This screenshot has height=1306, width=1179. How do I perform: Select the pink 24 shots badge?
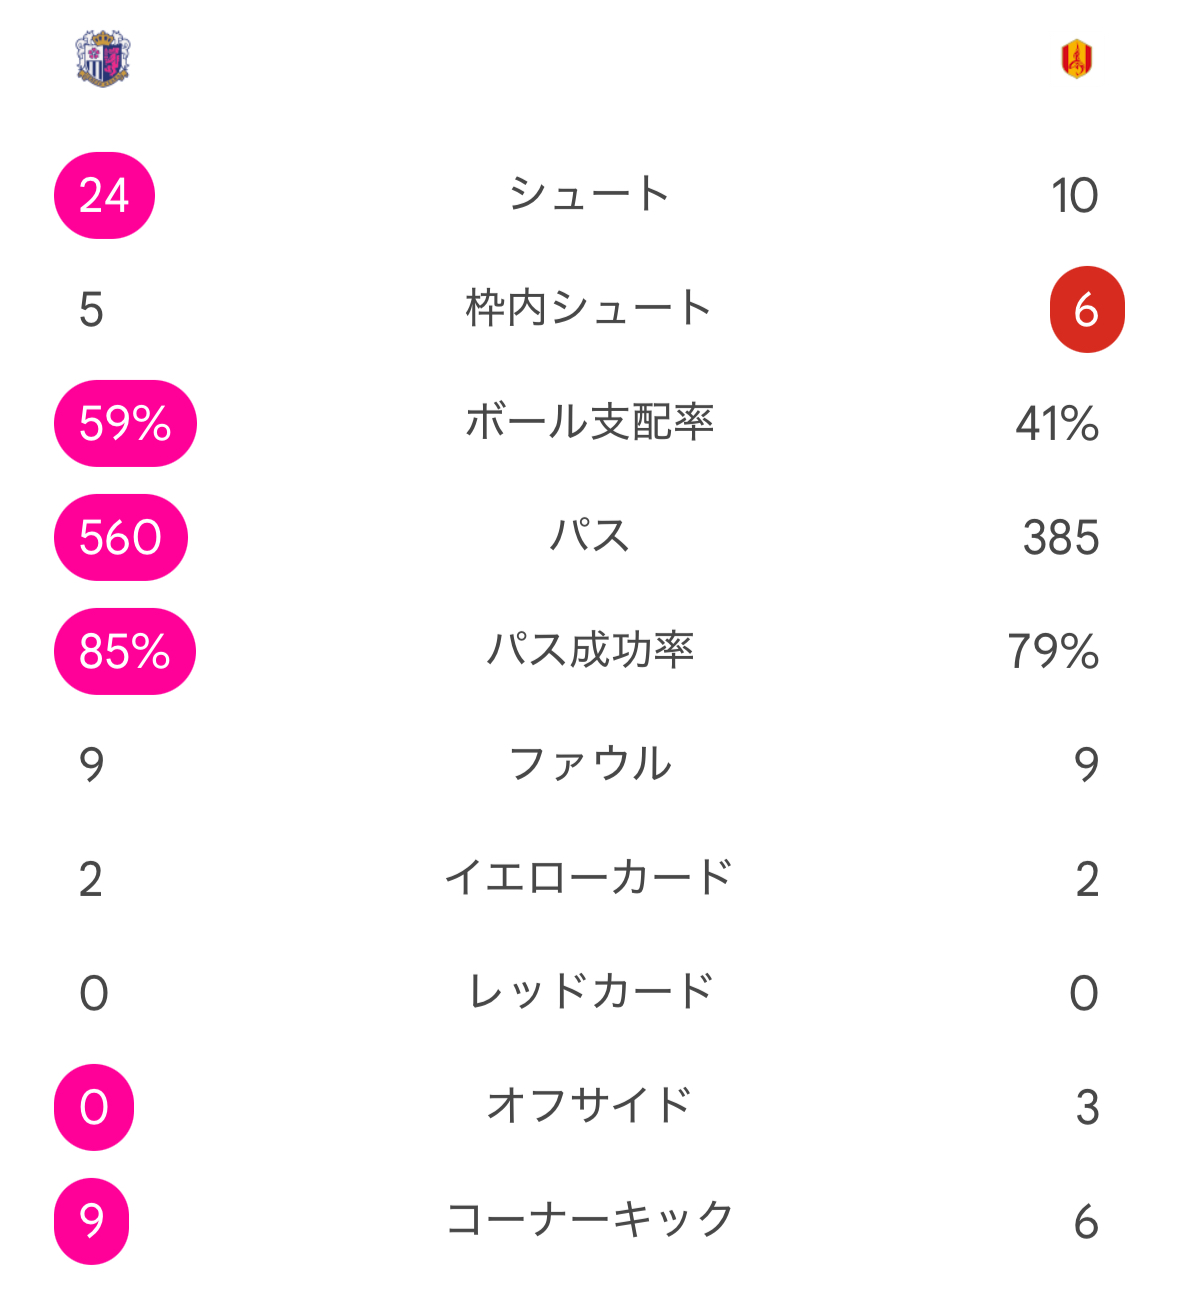point(104,195)
